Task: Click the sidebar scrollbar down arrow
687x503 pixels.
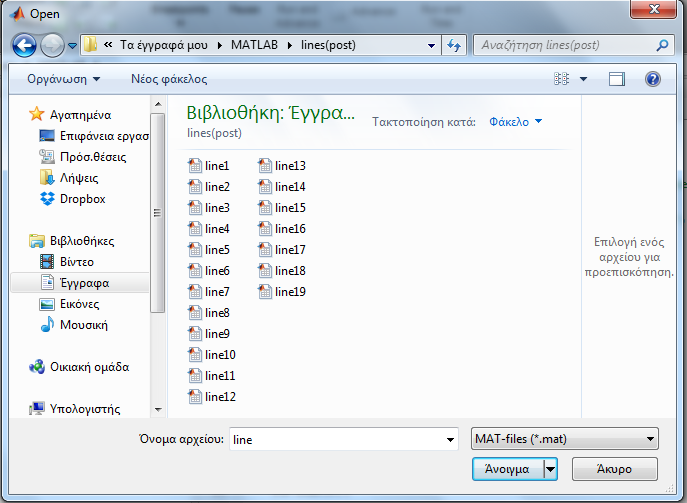Action: [158, 410]
